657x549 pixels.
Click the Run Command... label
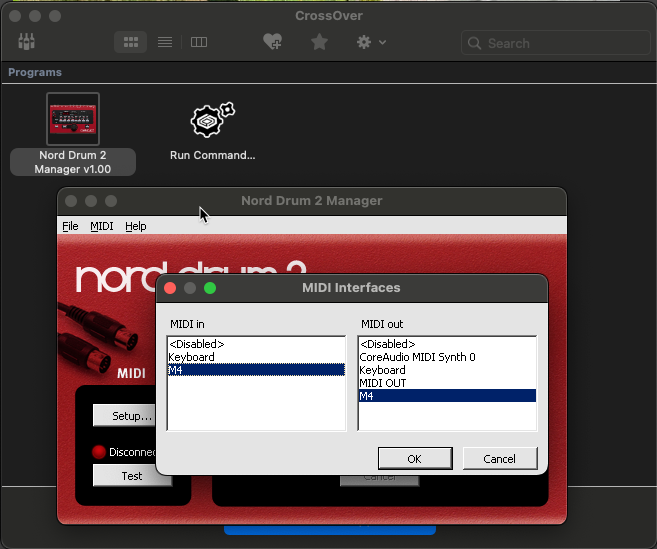coord(212,155)
